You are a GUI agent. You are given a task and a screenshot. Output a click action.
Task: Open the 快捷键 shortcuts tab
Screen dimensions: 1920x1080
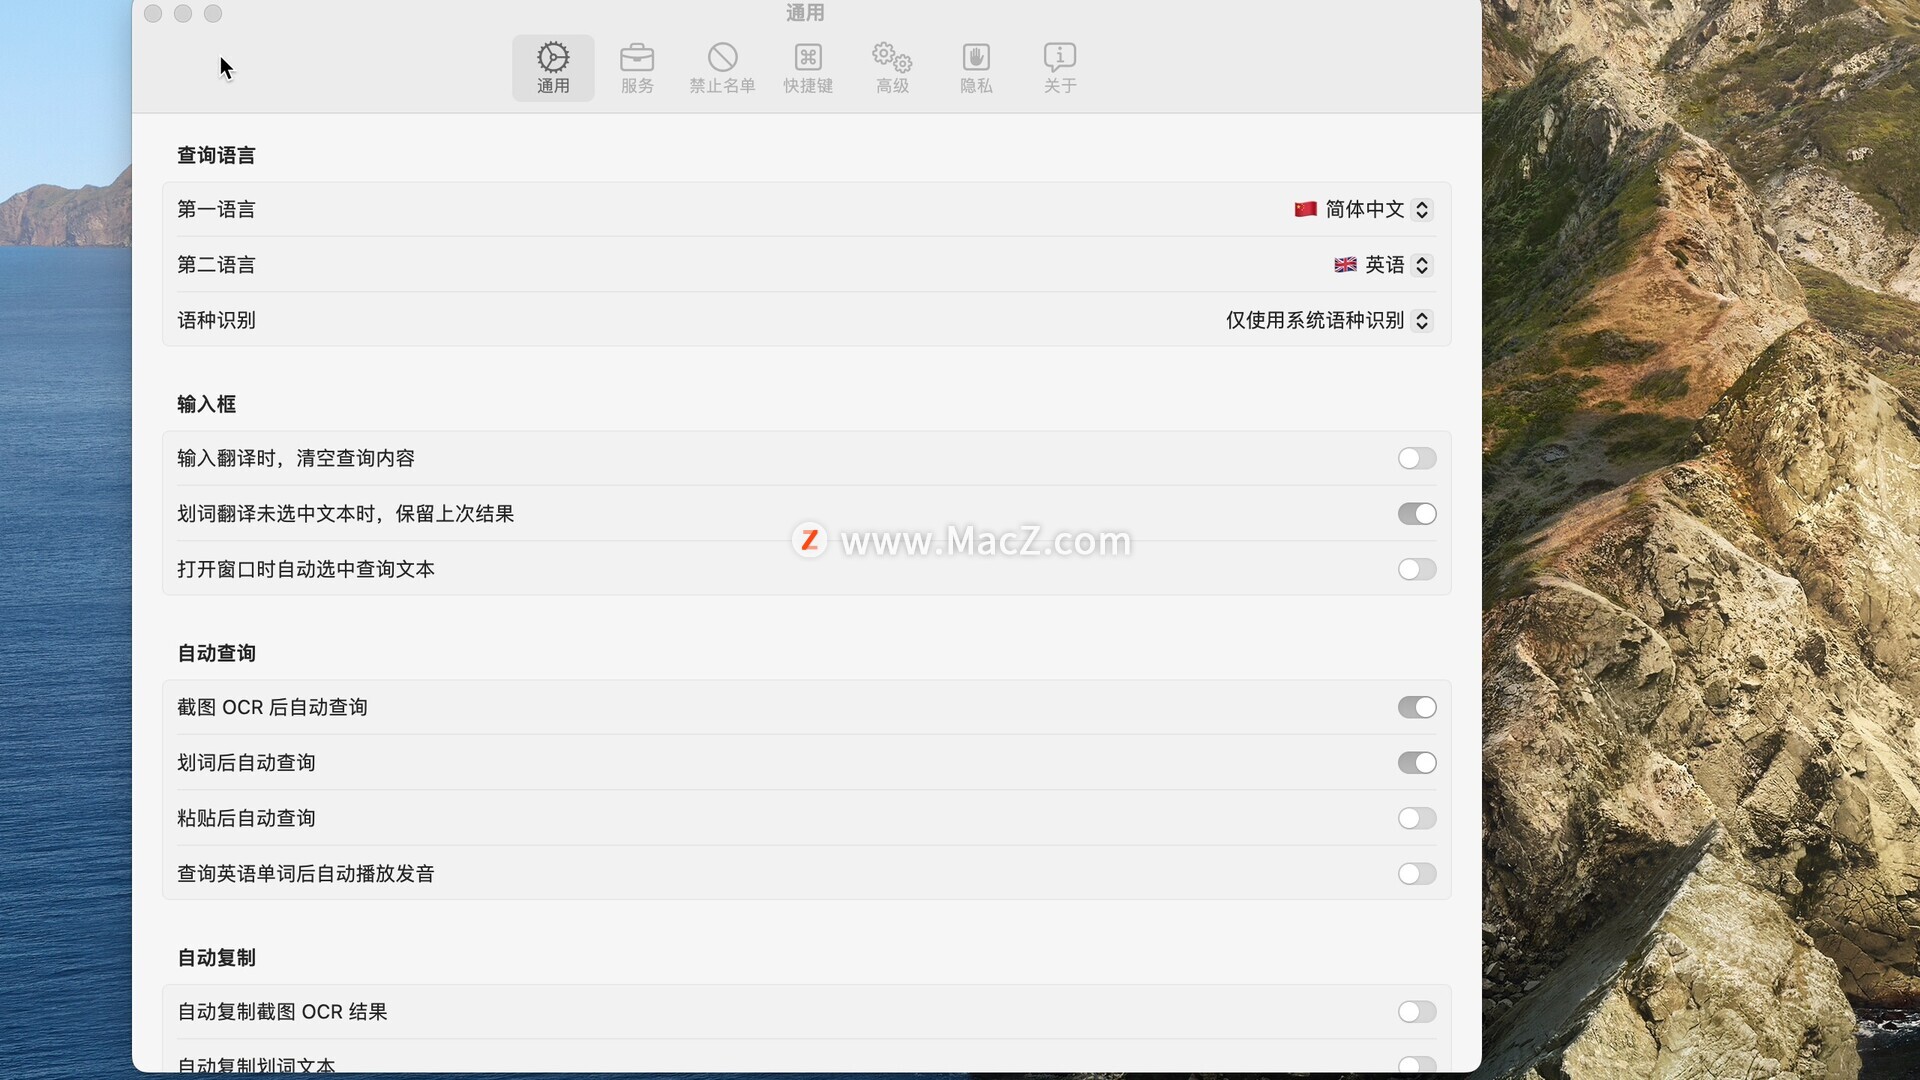click(x=808, y=68)
